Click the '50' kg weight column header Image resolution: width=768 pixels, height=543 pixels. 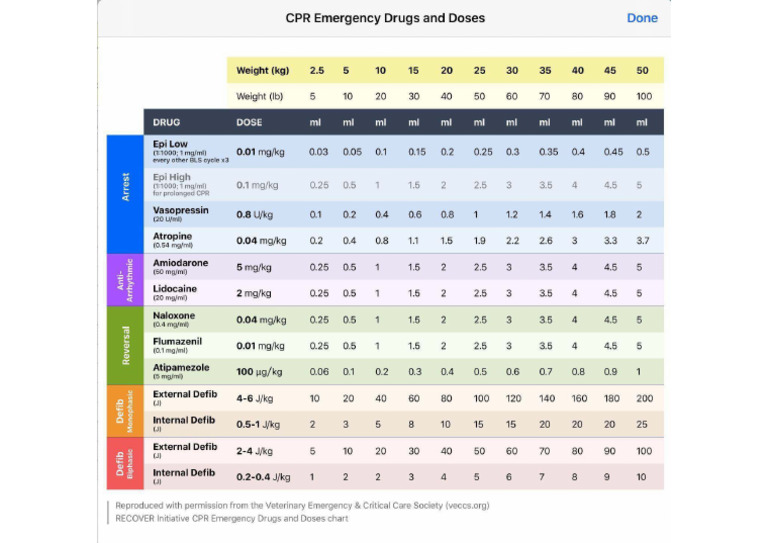pyautogui.click(x=642, y=71)
